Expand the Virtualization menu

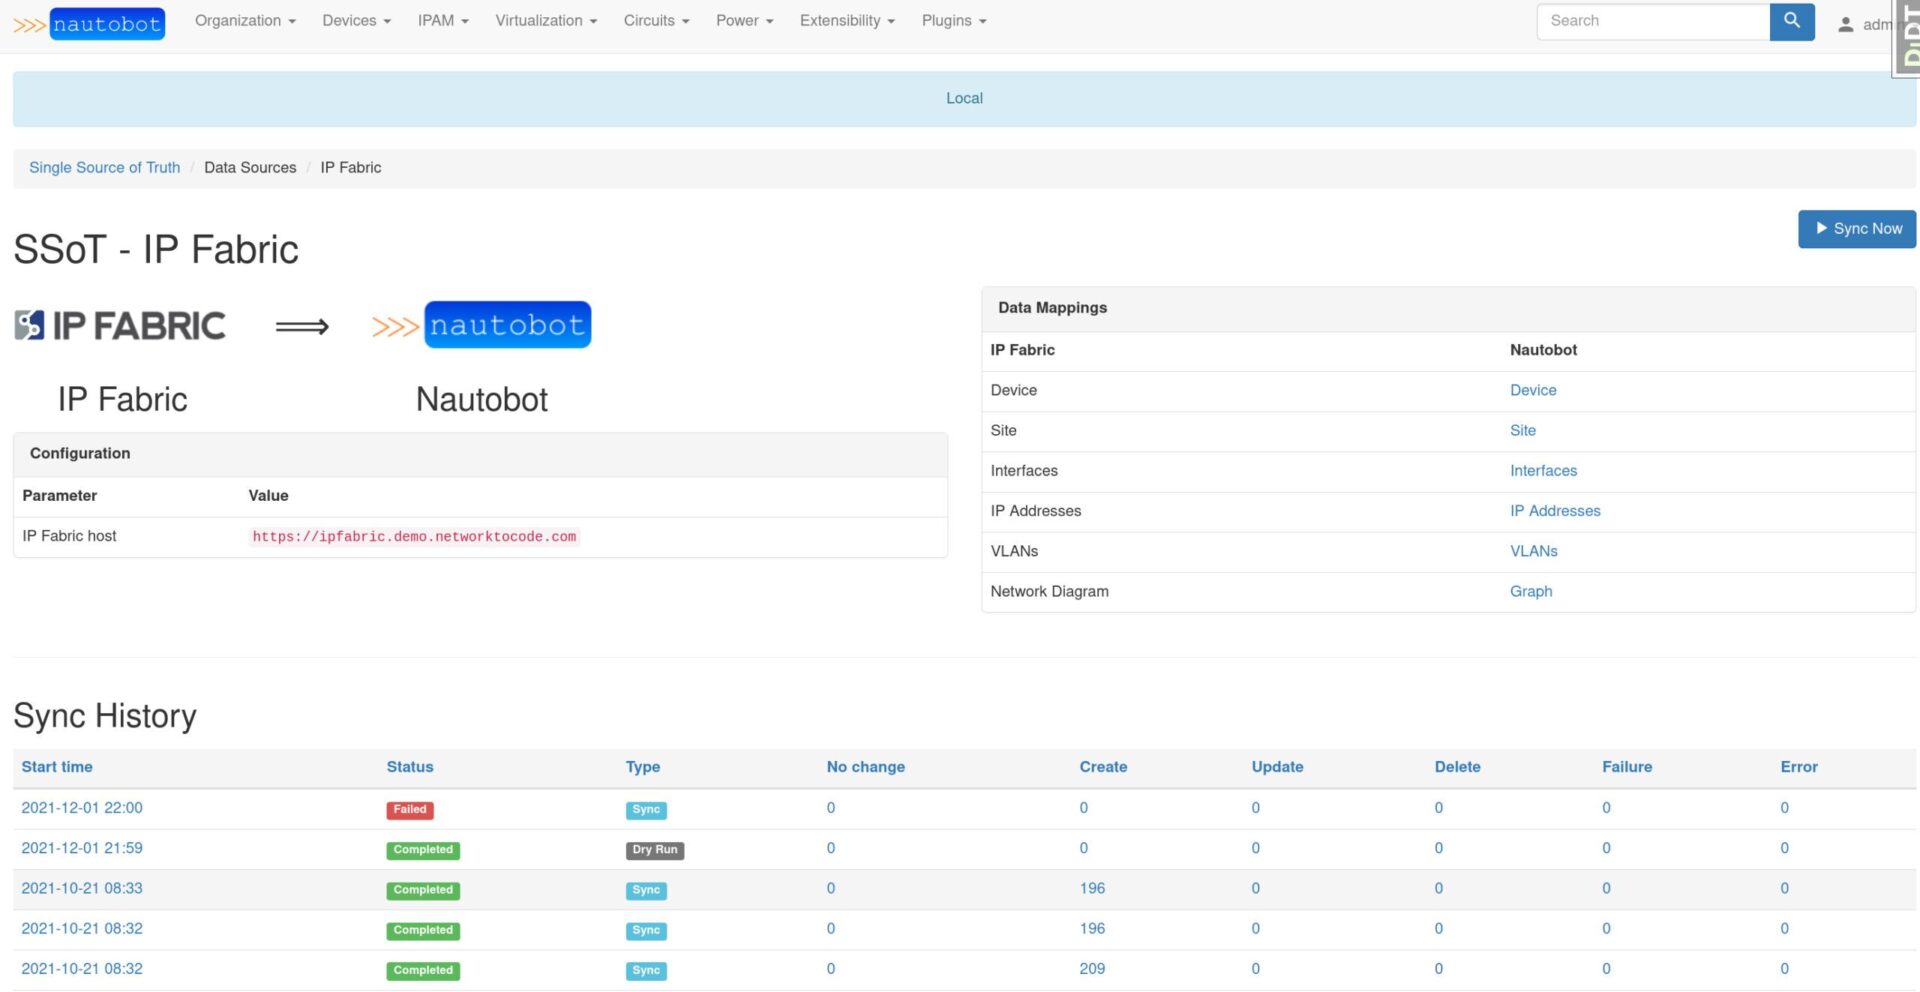tap(546, 21)
